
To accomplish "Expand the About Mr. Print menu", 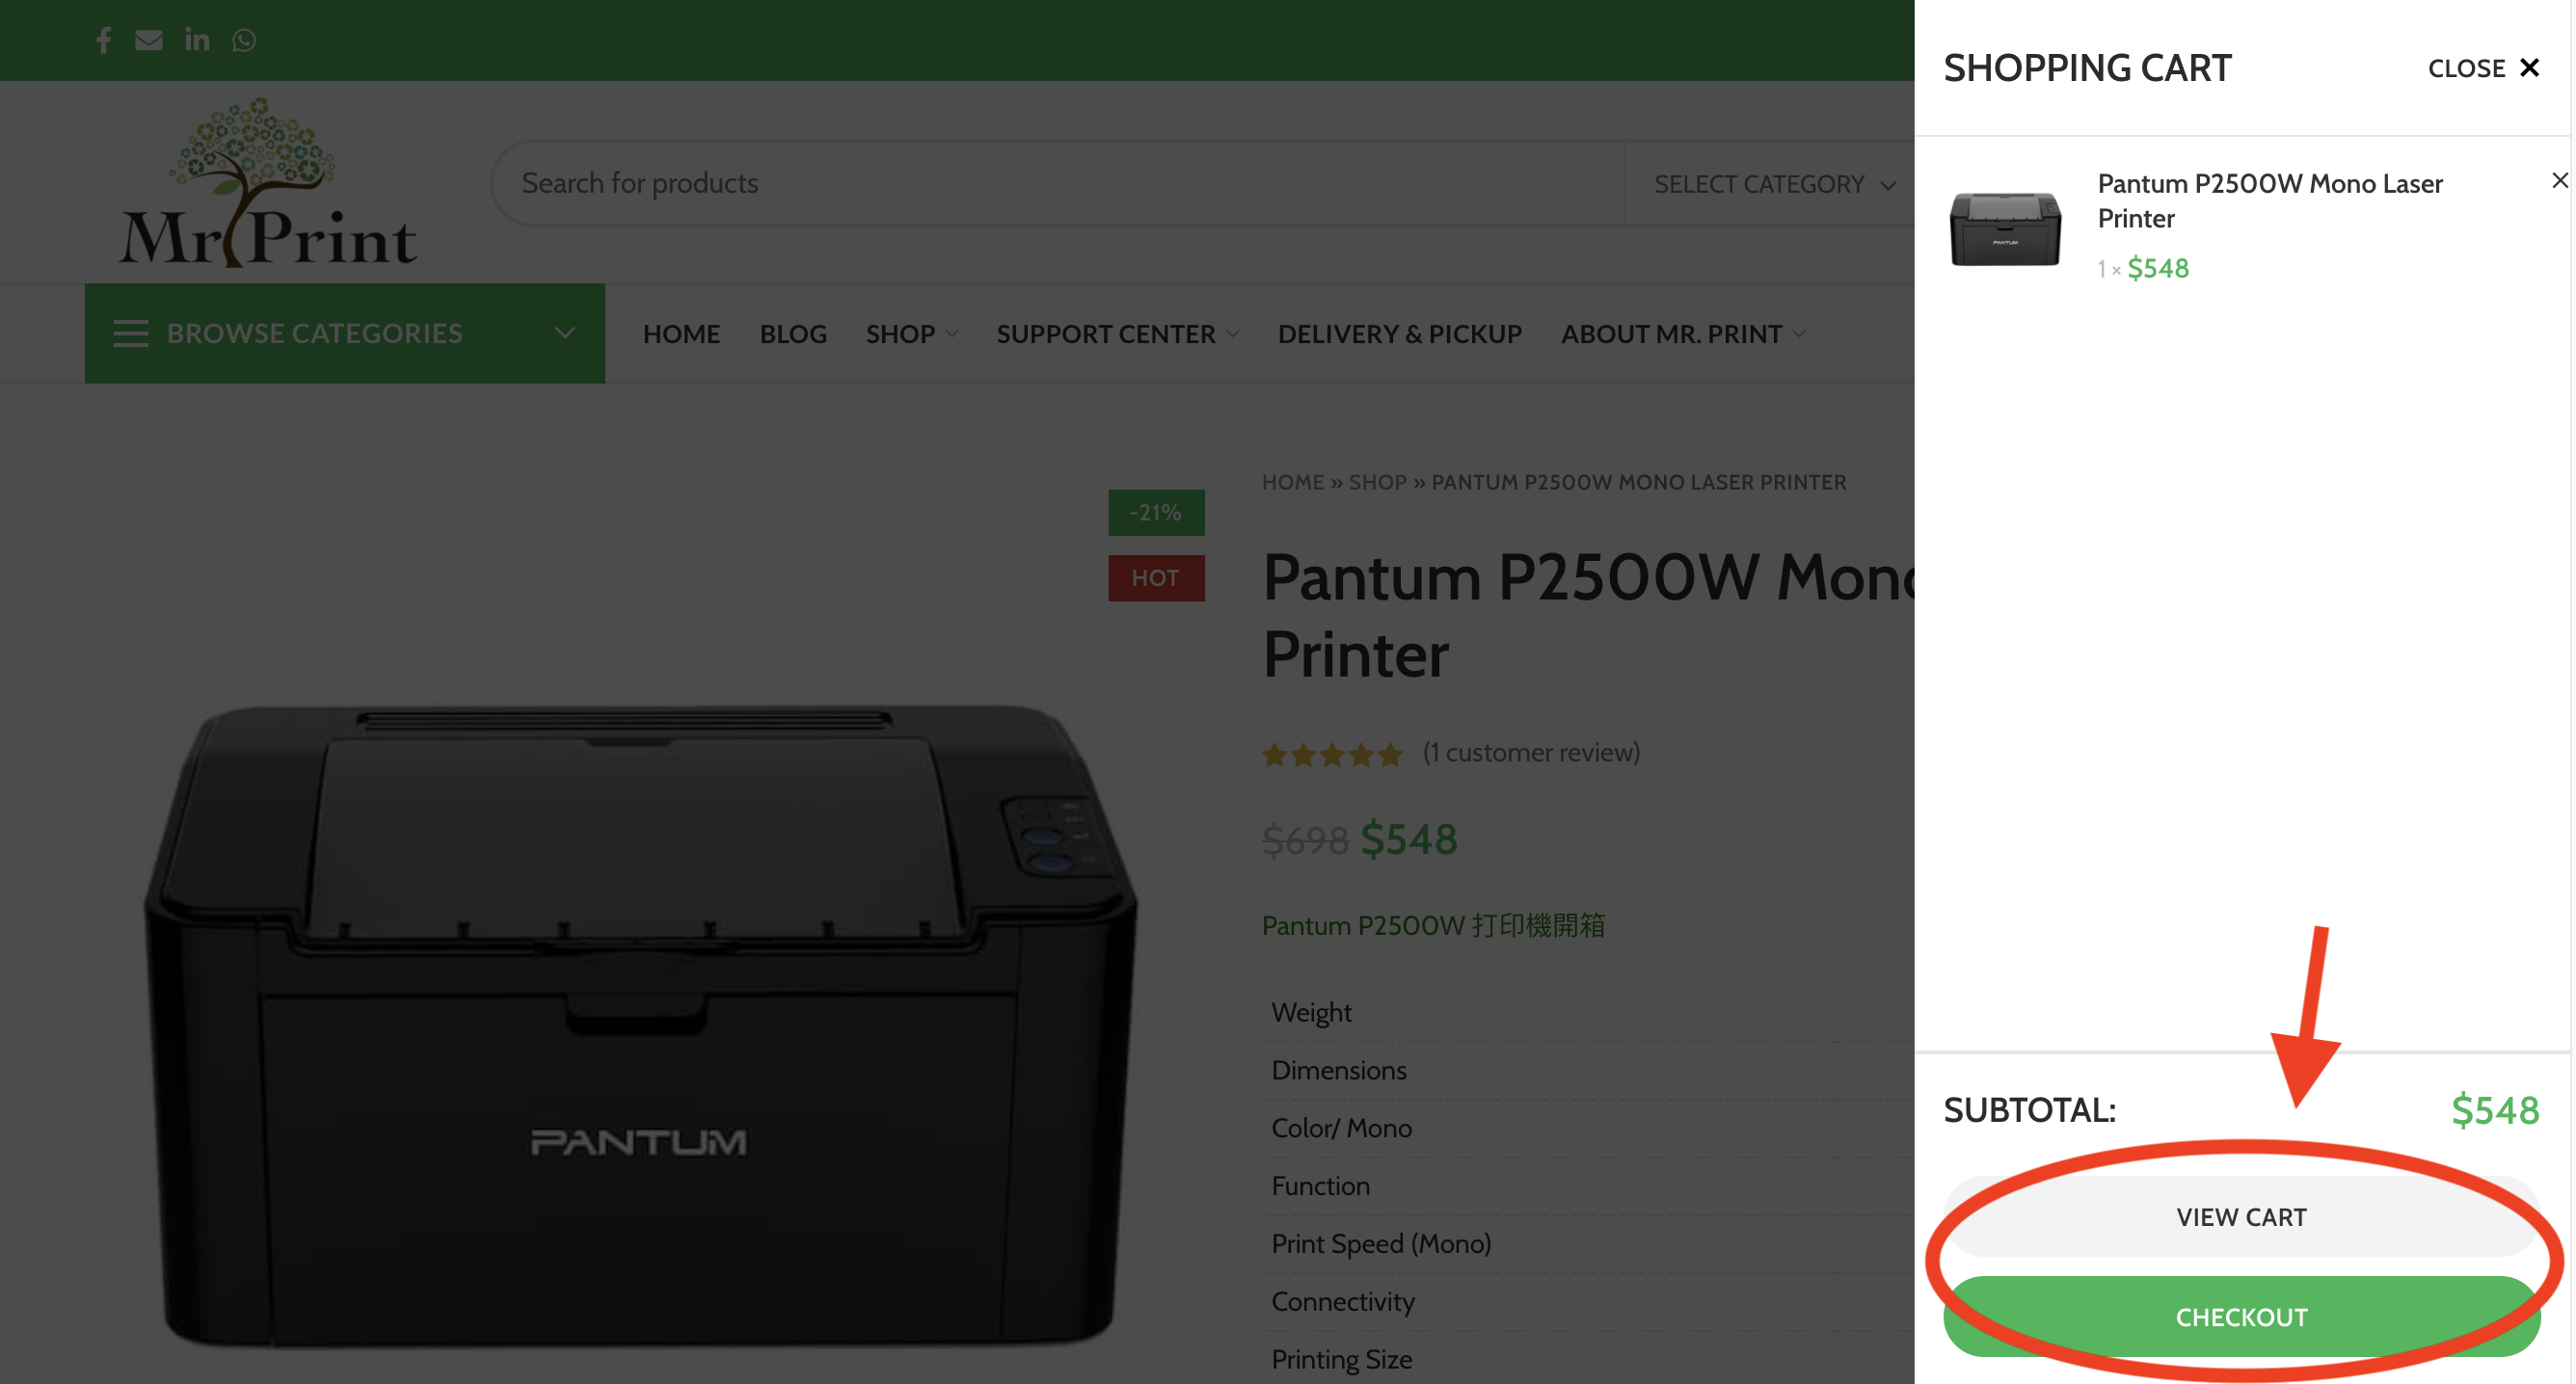I will tap(1683, 334).
